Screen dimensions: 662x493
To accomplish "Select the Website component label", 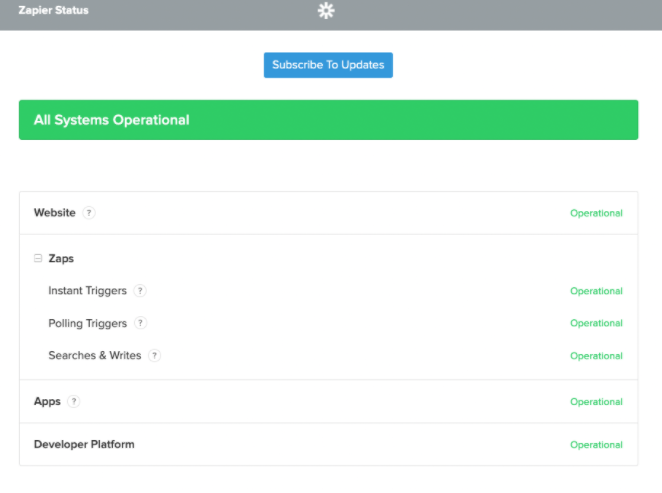I will pos(54,212).
